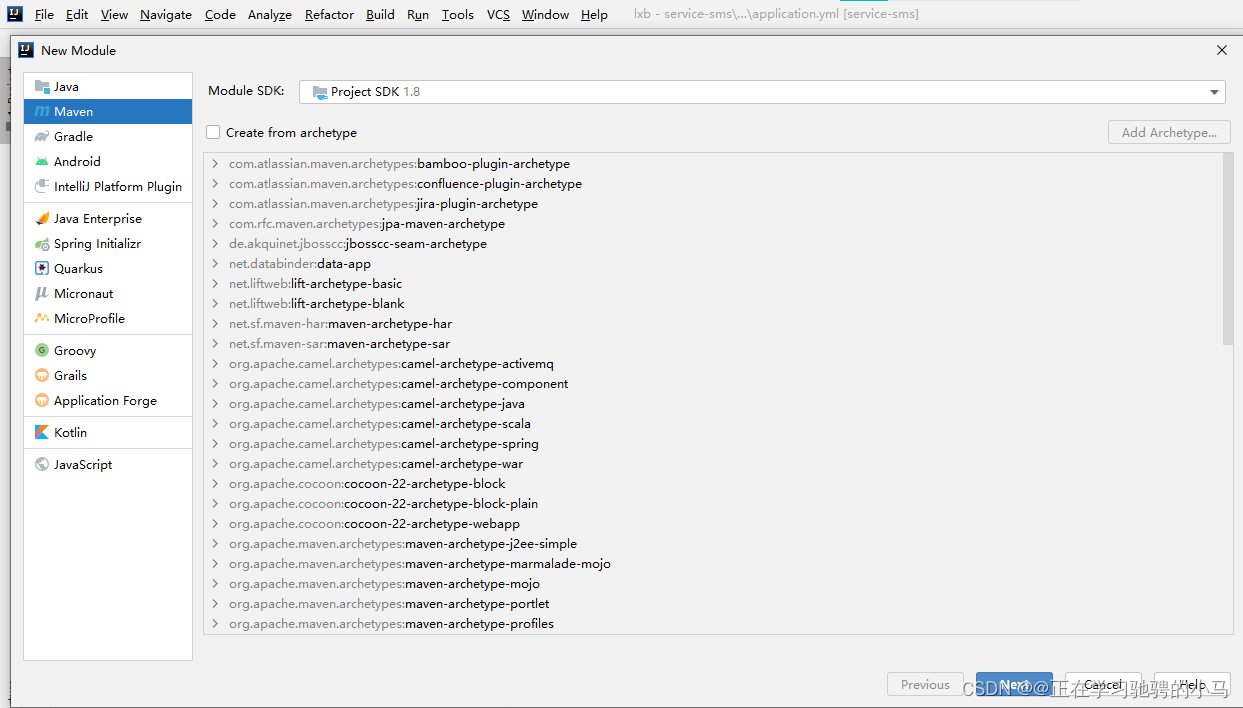Viewport: 1243px width, 708px height.
Task: Select maven-archetype-sar row
Action: [x=713, y=343]
